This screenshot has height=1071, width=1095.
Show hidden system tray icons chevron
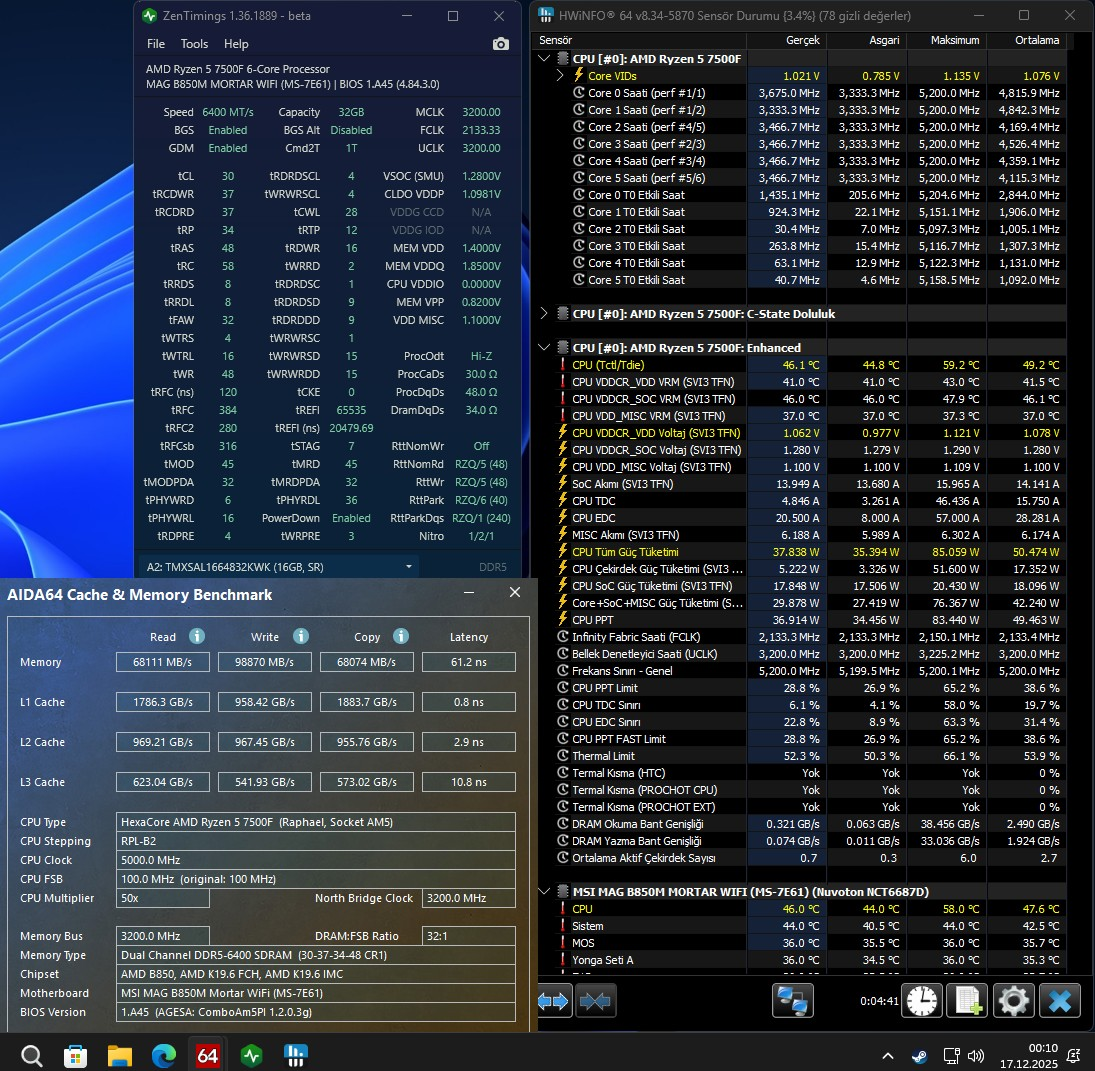point(888,1056)
